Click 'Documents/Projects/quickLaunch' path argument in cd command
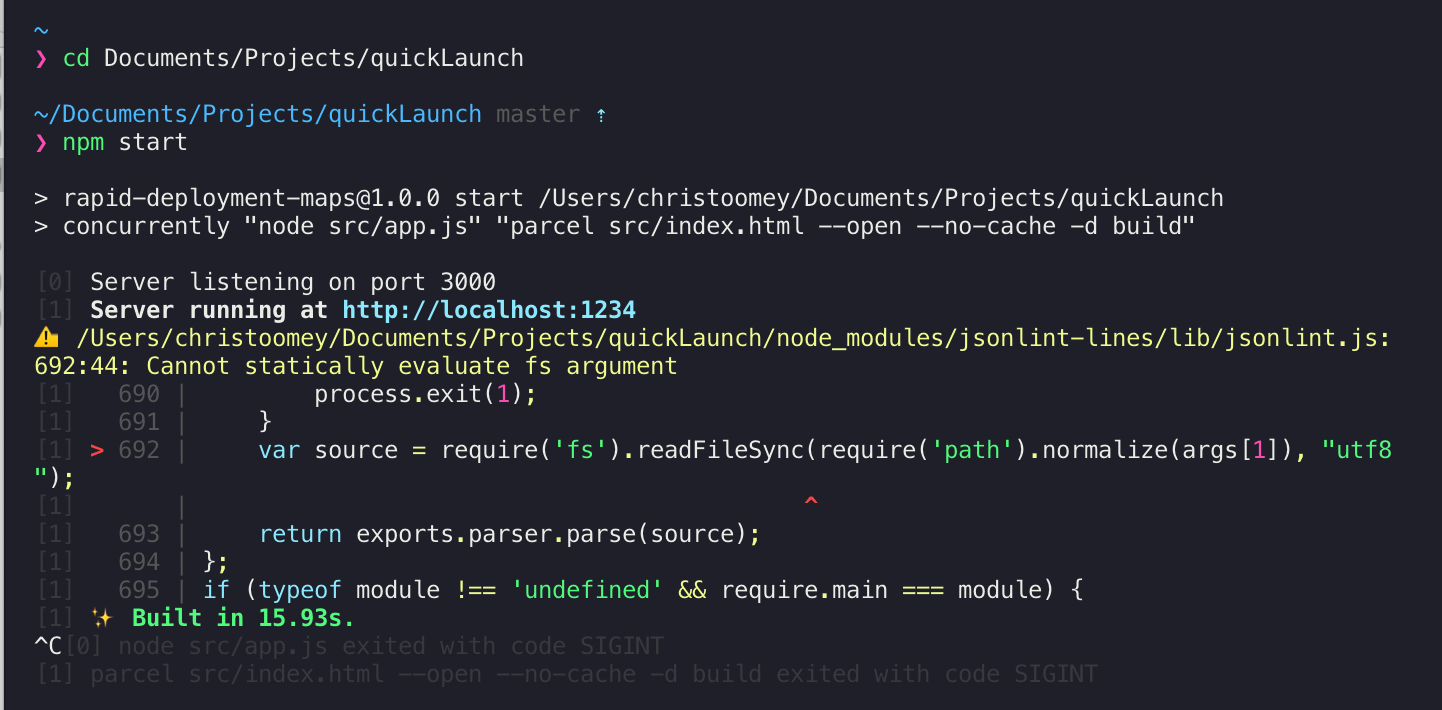Image resolution: width=1442 pixels, height=710 pixels. coord(314,58)
